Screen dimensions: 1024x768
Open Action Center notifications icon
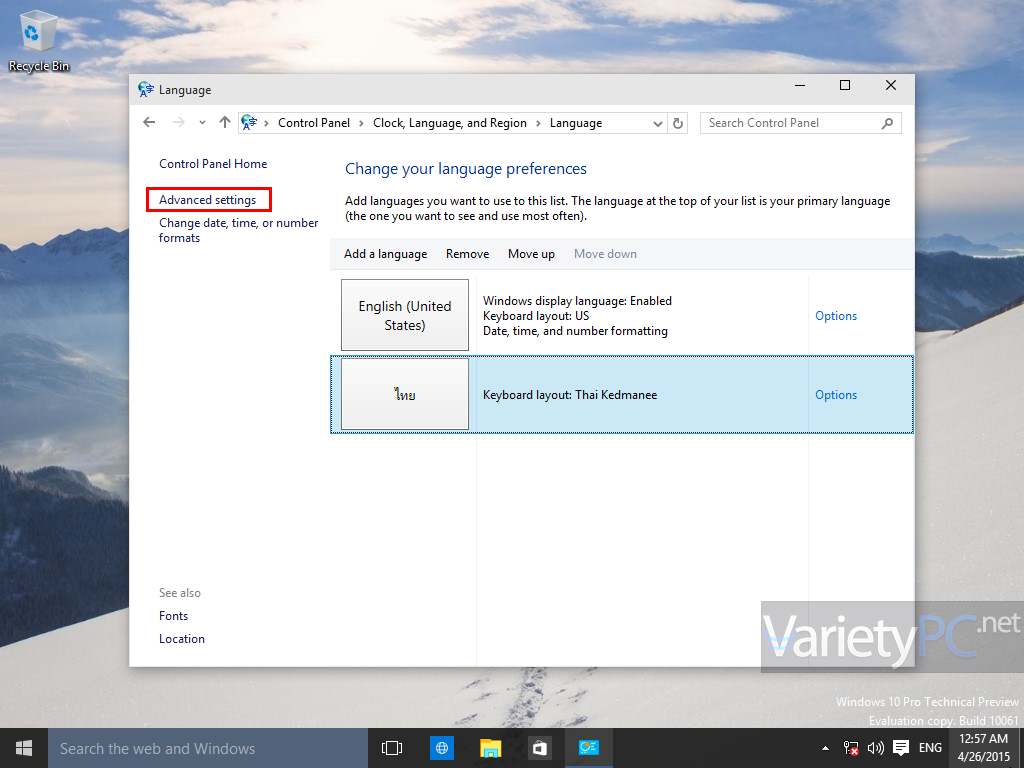pos(901,748)
